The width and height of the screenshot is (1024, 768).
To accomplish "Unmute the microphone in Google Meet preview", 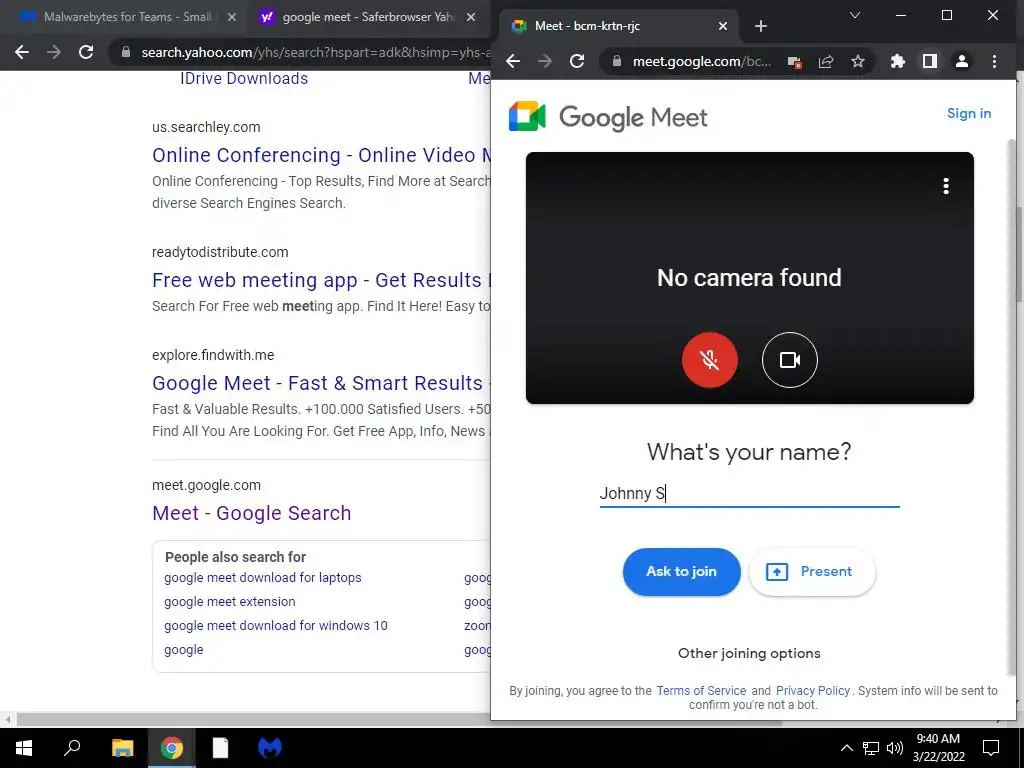I will pyautogui.click(x=709, y=360).
